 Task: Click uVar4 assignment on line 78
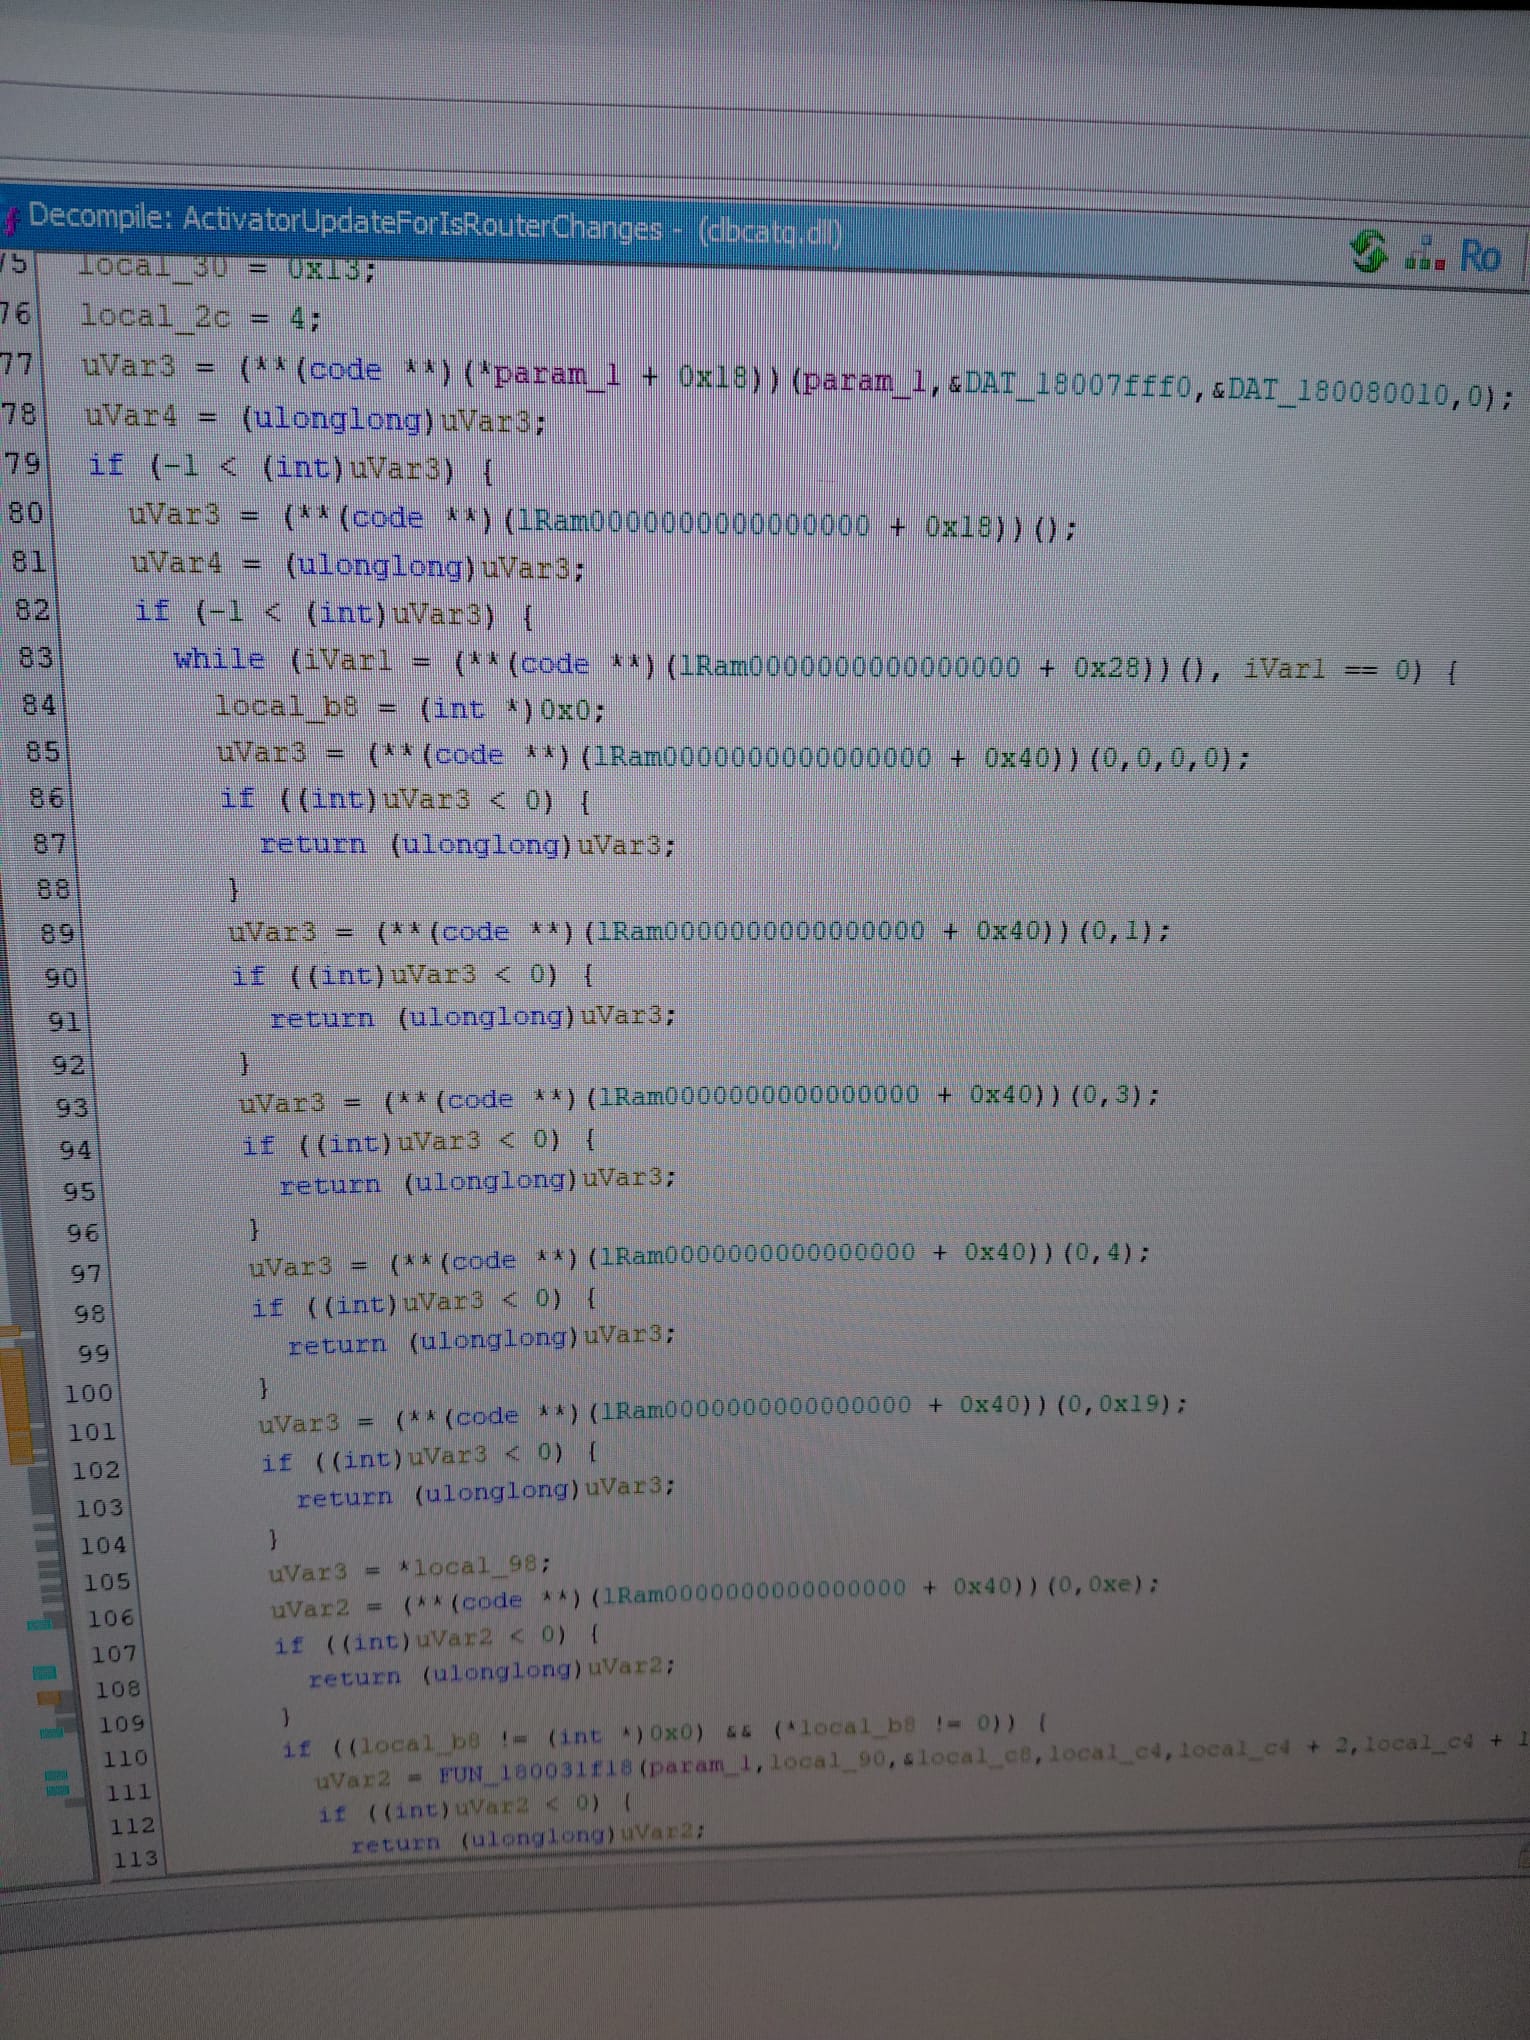tap(315, 417)
